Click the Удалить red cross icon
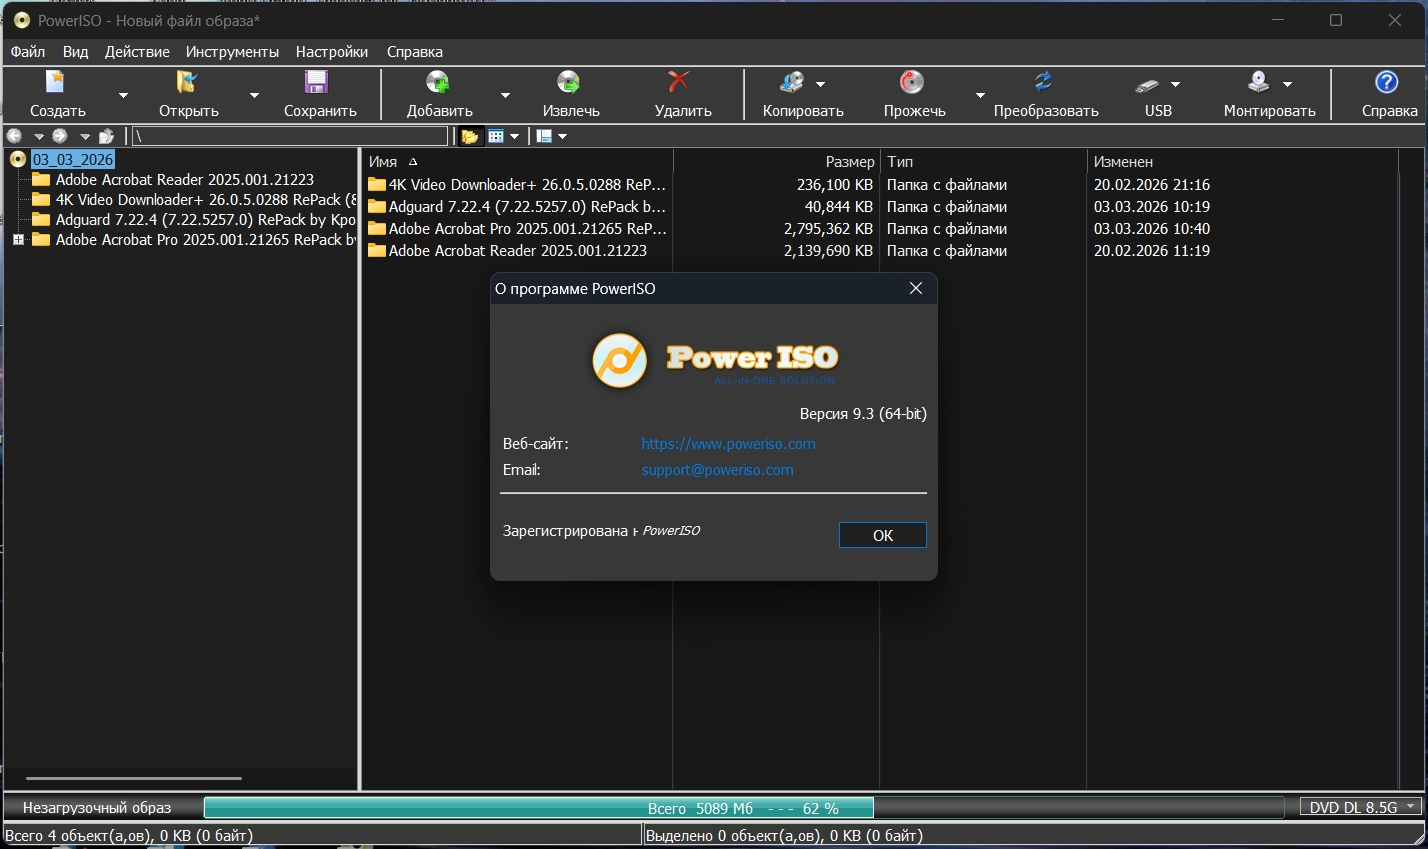 point(680,82)
